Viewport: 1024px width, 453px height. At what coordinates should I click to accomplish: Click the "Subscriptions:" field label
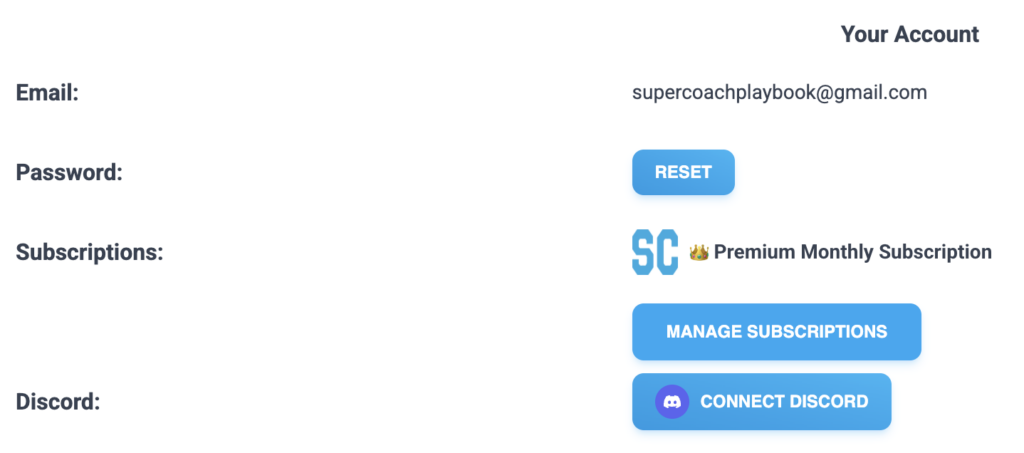(x=89, y=252)
